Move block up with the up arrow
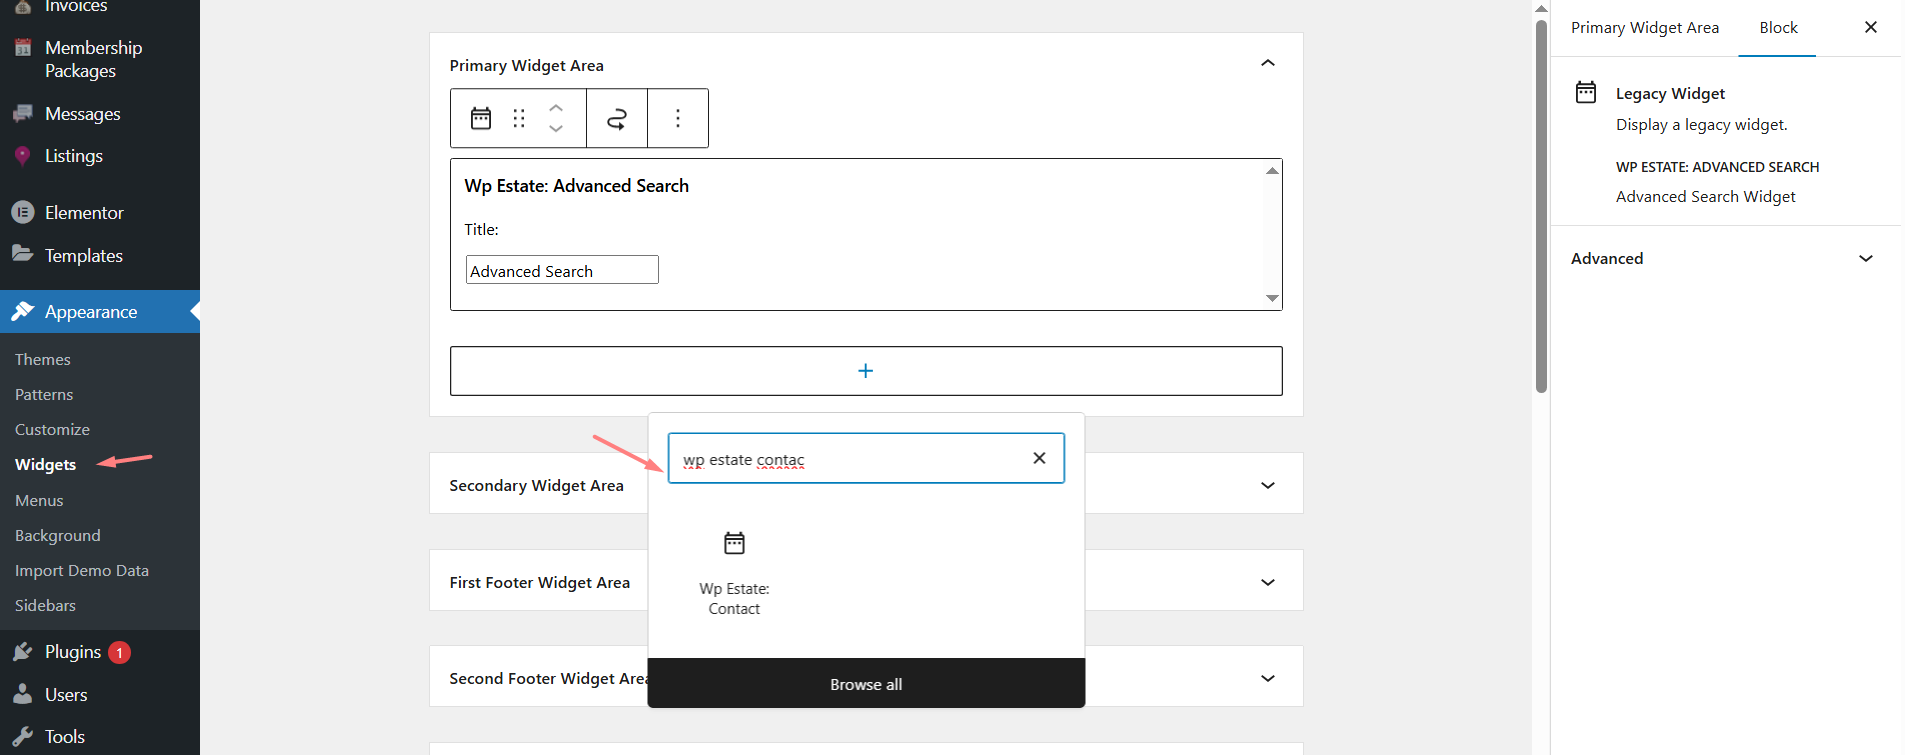Viewport: 1905px width, 755px height. pyautogui.click(x=556, y=108)
